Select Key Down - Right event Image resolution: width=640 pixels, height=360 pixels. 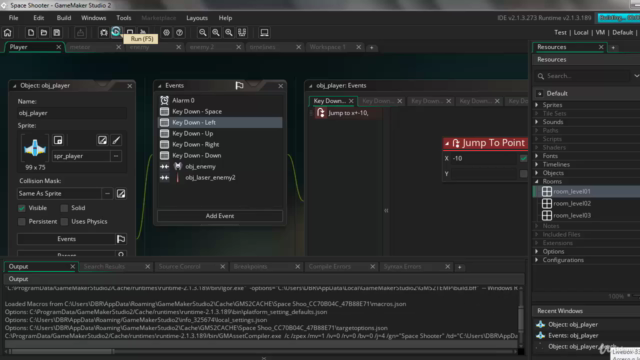point(220,144)
